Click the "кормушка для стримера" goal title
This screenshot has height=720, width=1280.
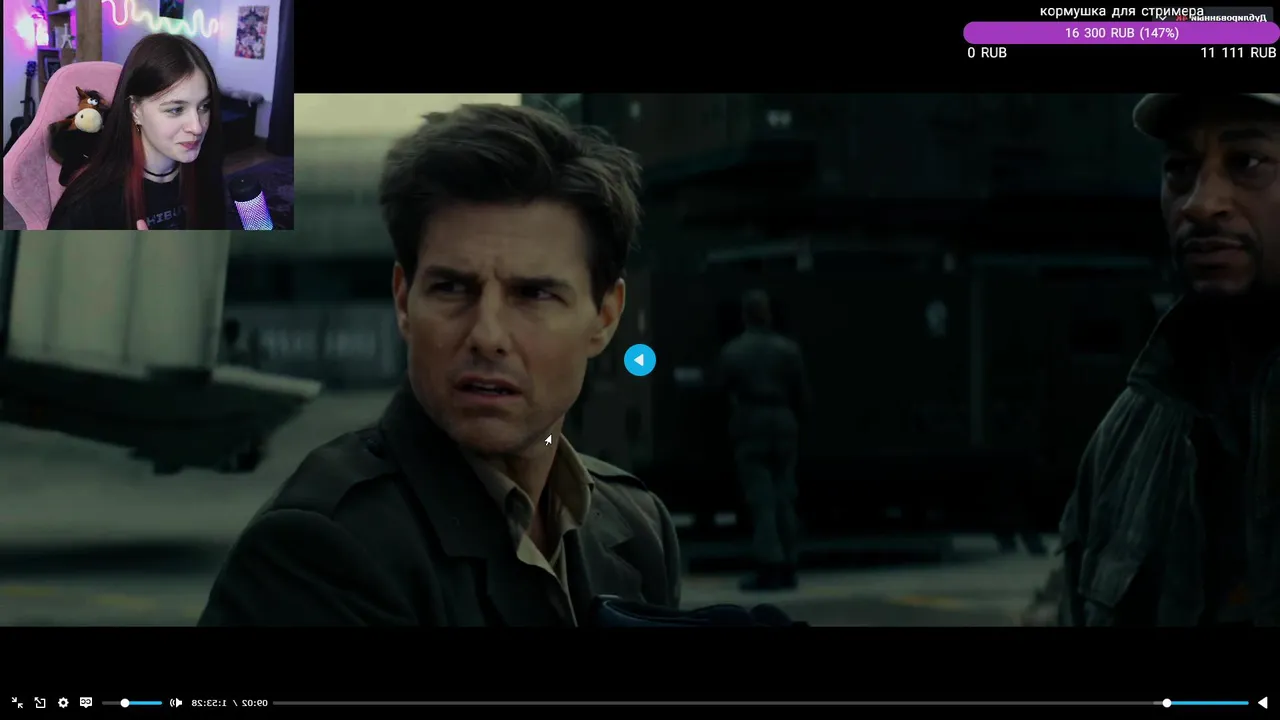[1121, 12]
